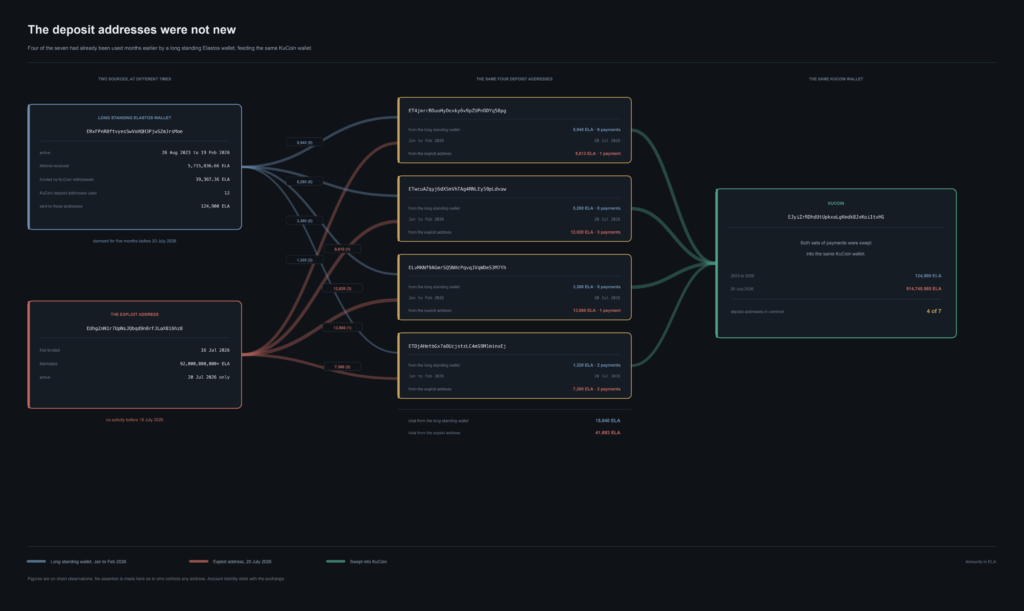This screenshot has width=1024, height=611.
Task: Click the '7,200 (2)' red flow label
Action: click(342, 366)
